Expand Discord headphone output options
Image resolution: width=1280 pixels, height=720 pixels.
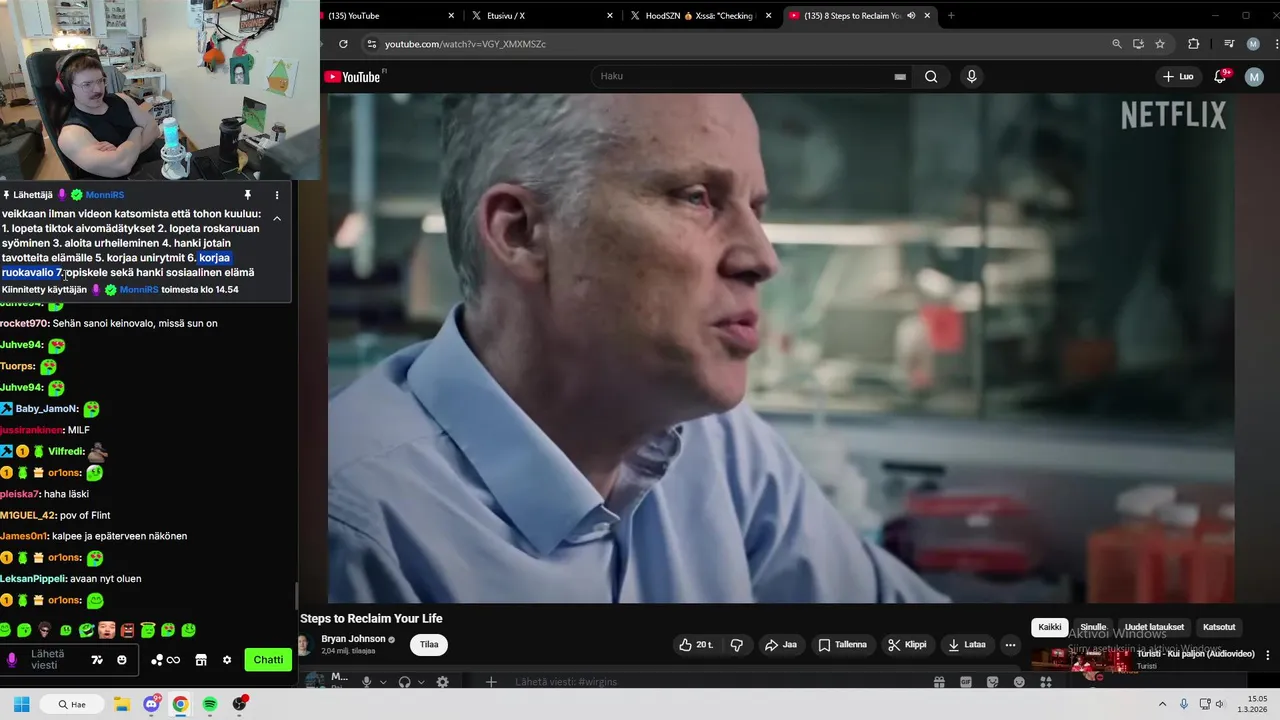[421, 682]
